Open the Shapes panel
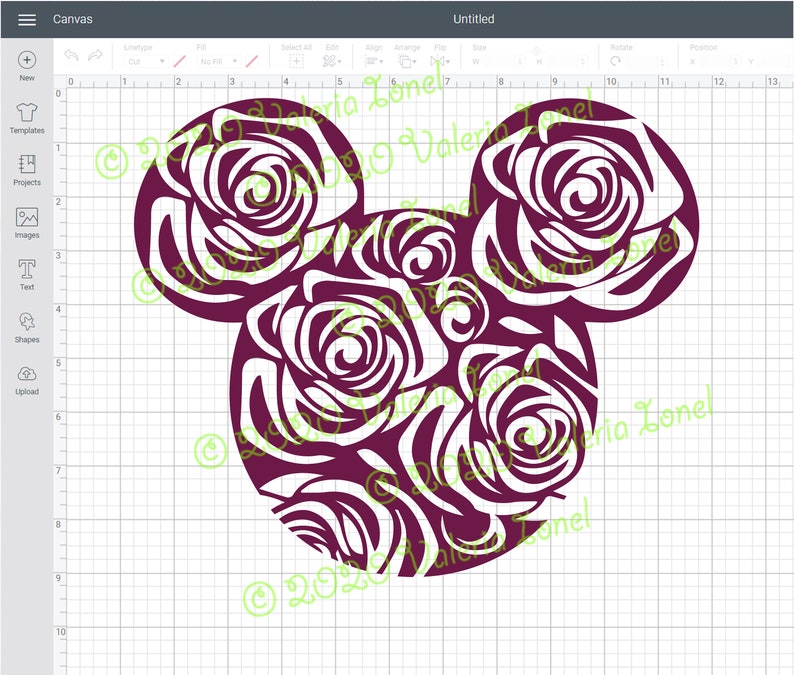 click(27, 328)
